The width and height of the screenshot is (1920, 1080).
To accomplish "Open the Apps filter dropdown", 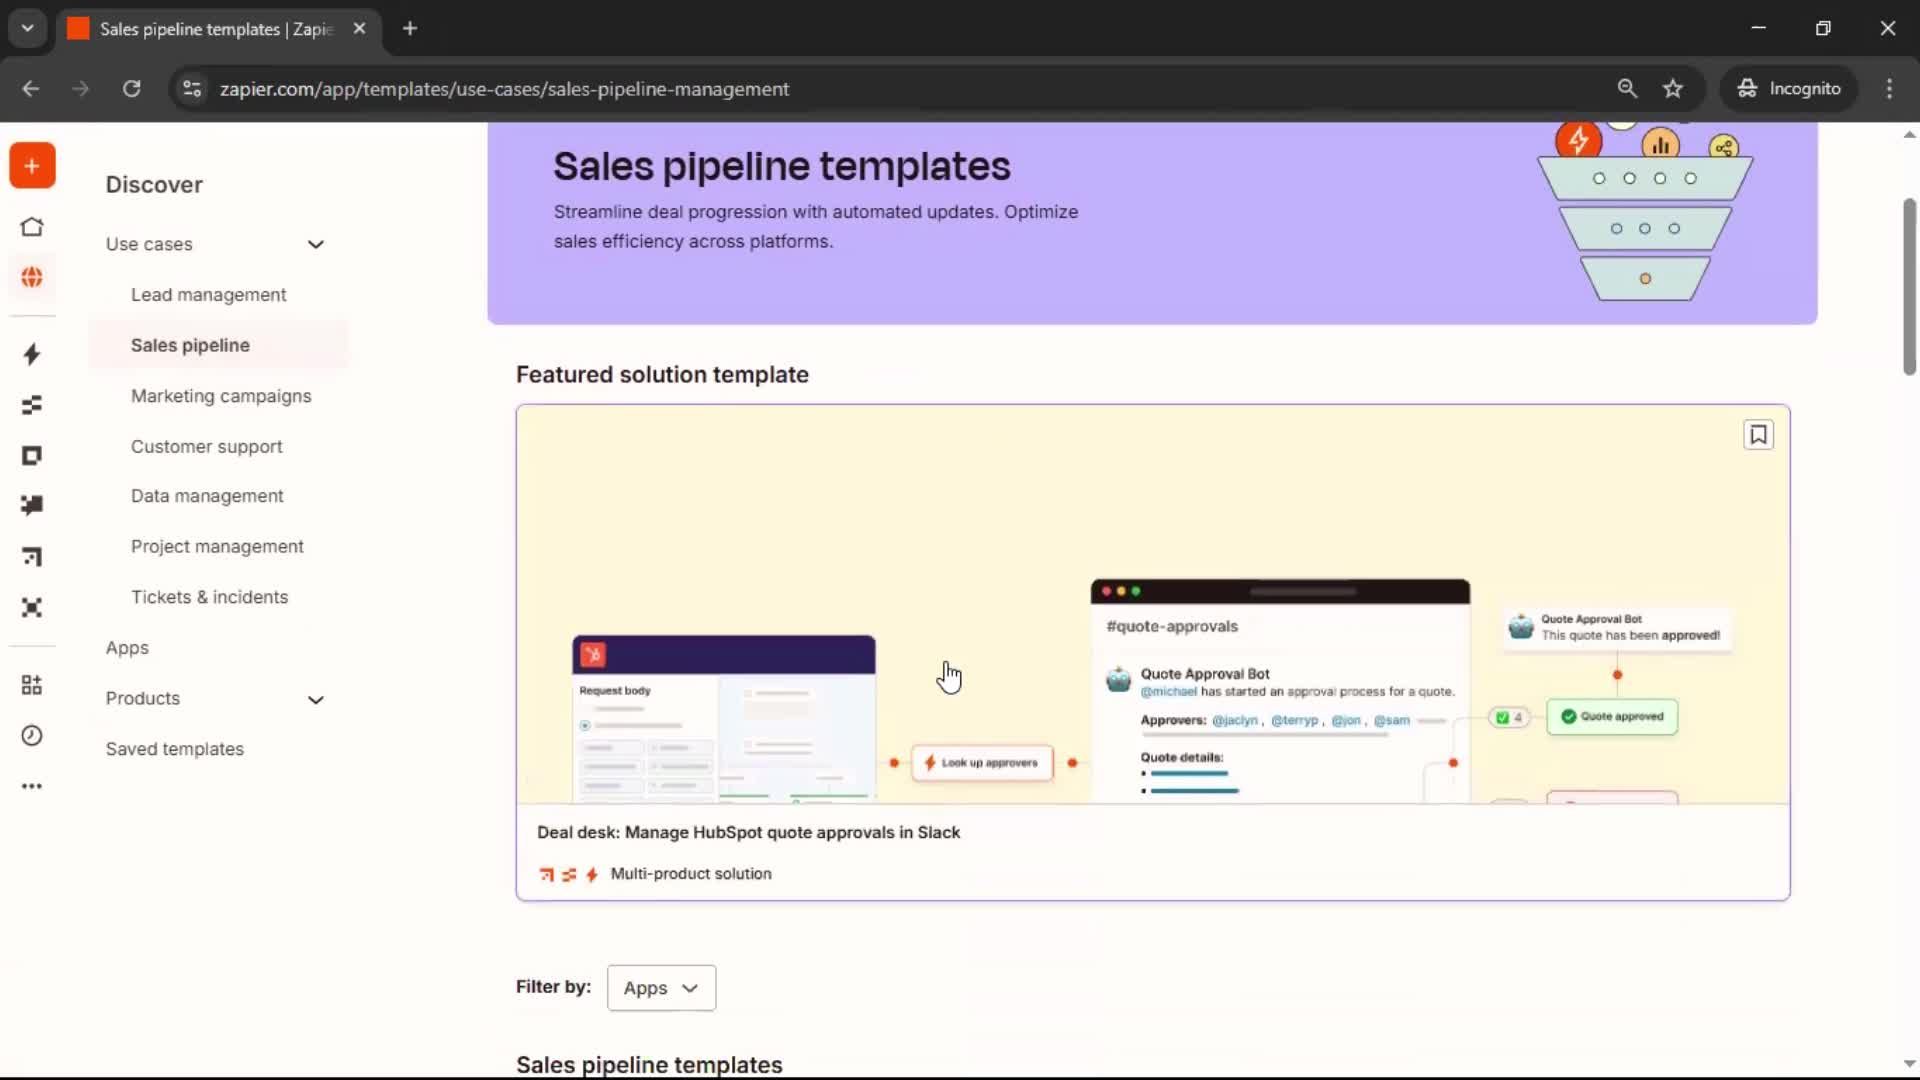I will tap(661, 988).
